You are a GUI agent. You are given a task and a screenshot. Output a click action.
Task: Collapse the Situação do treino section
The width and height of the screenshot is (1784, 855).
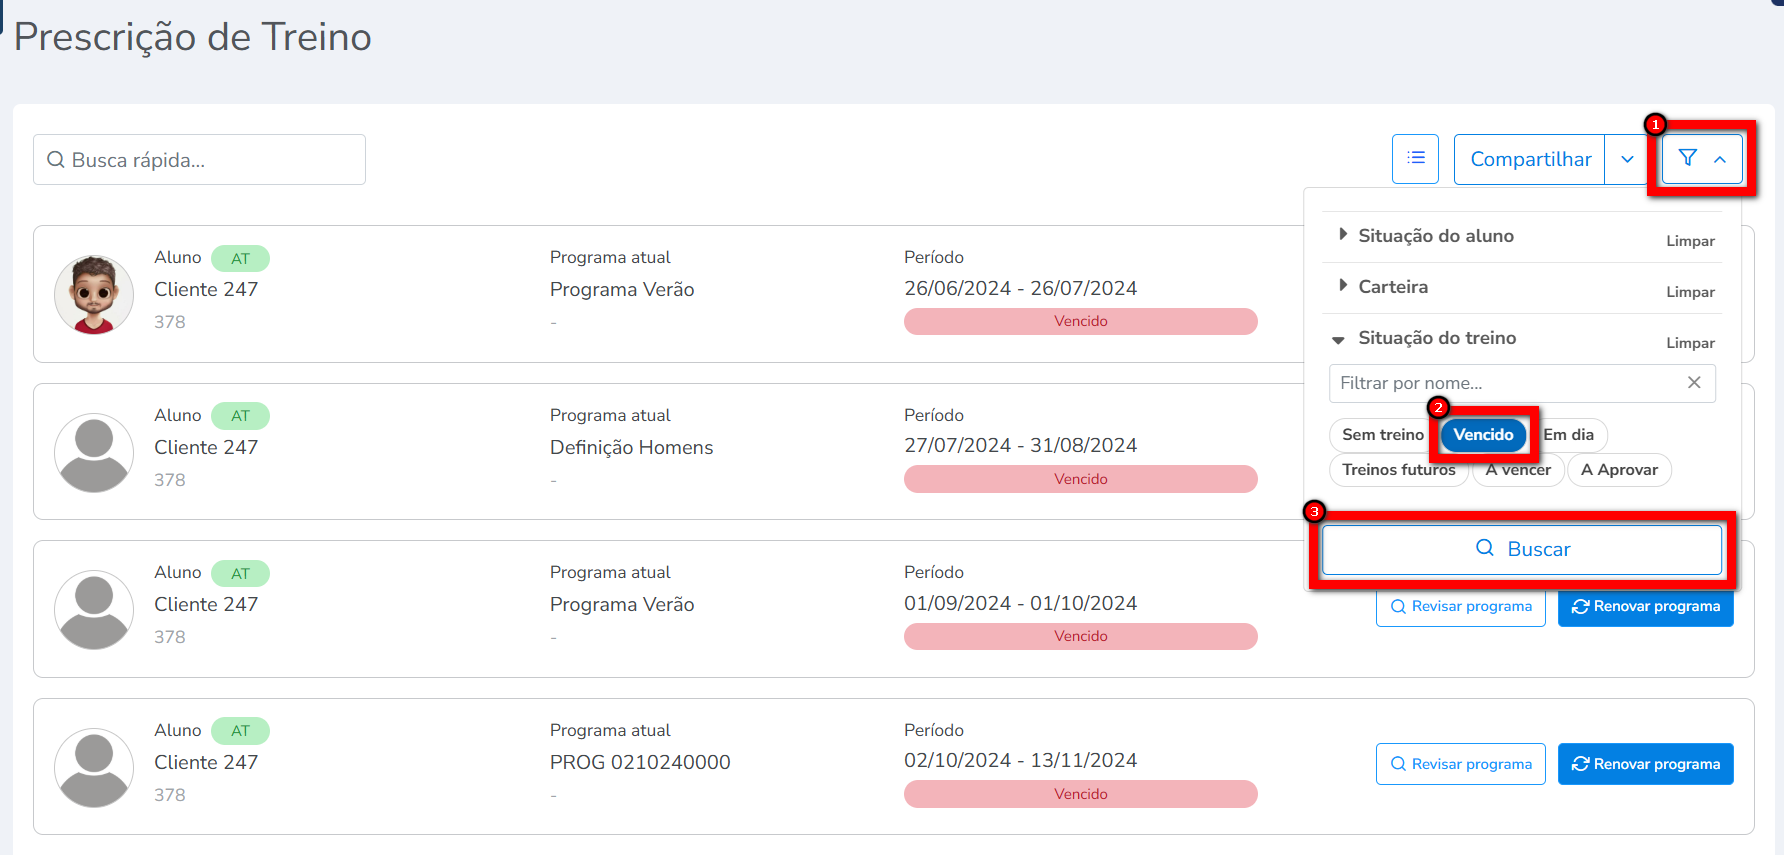point(1436,338)
